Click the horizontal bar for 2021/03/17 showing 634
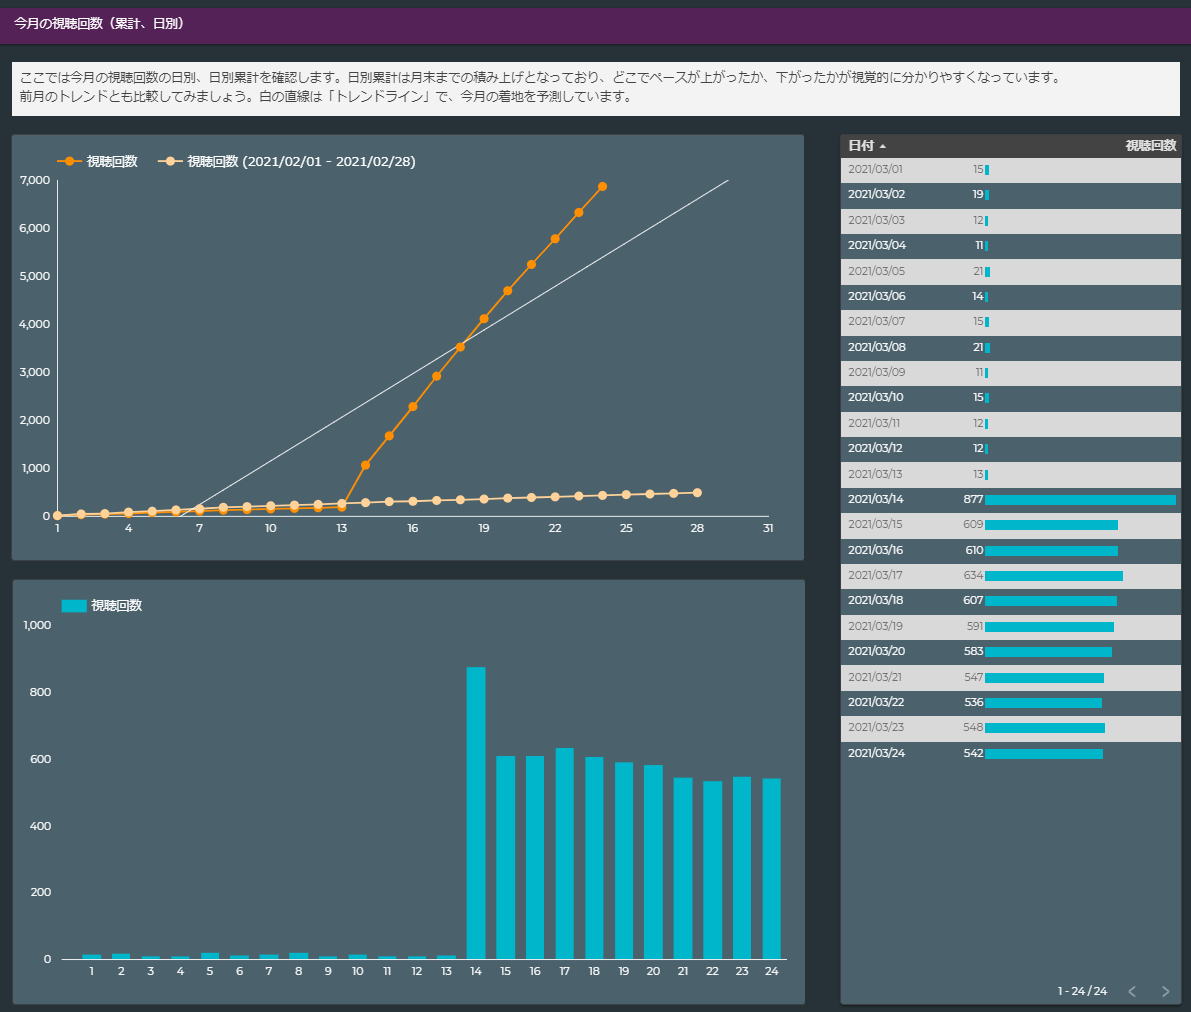 (1053, 575)
